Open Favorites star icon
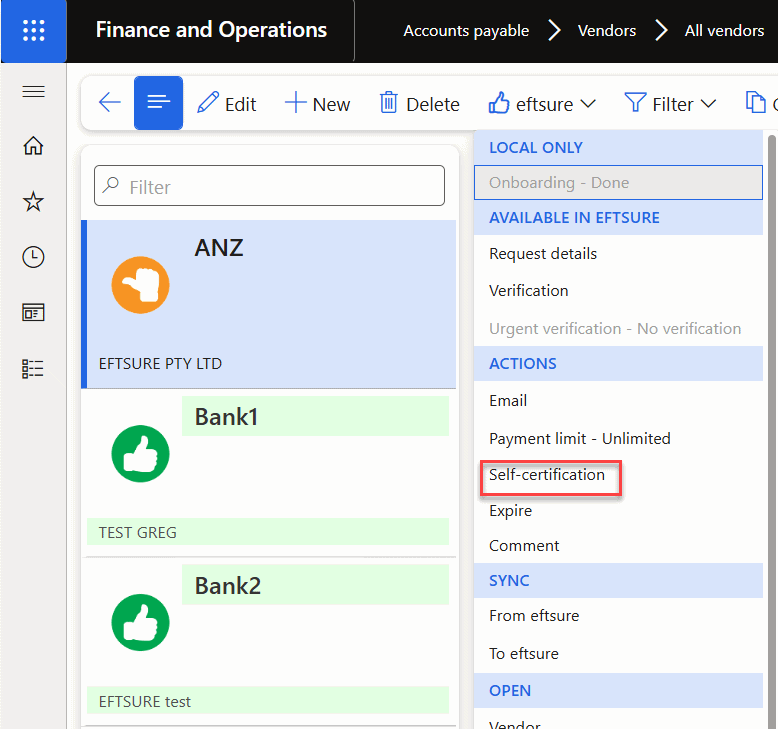This screenshot has height=729, width=778. (x=33, y=201)
